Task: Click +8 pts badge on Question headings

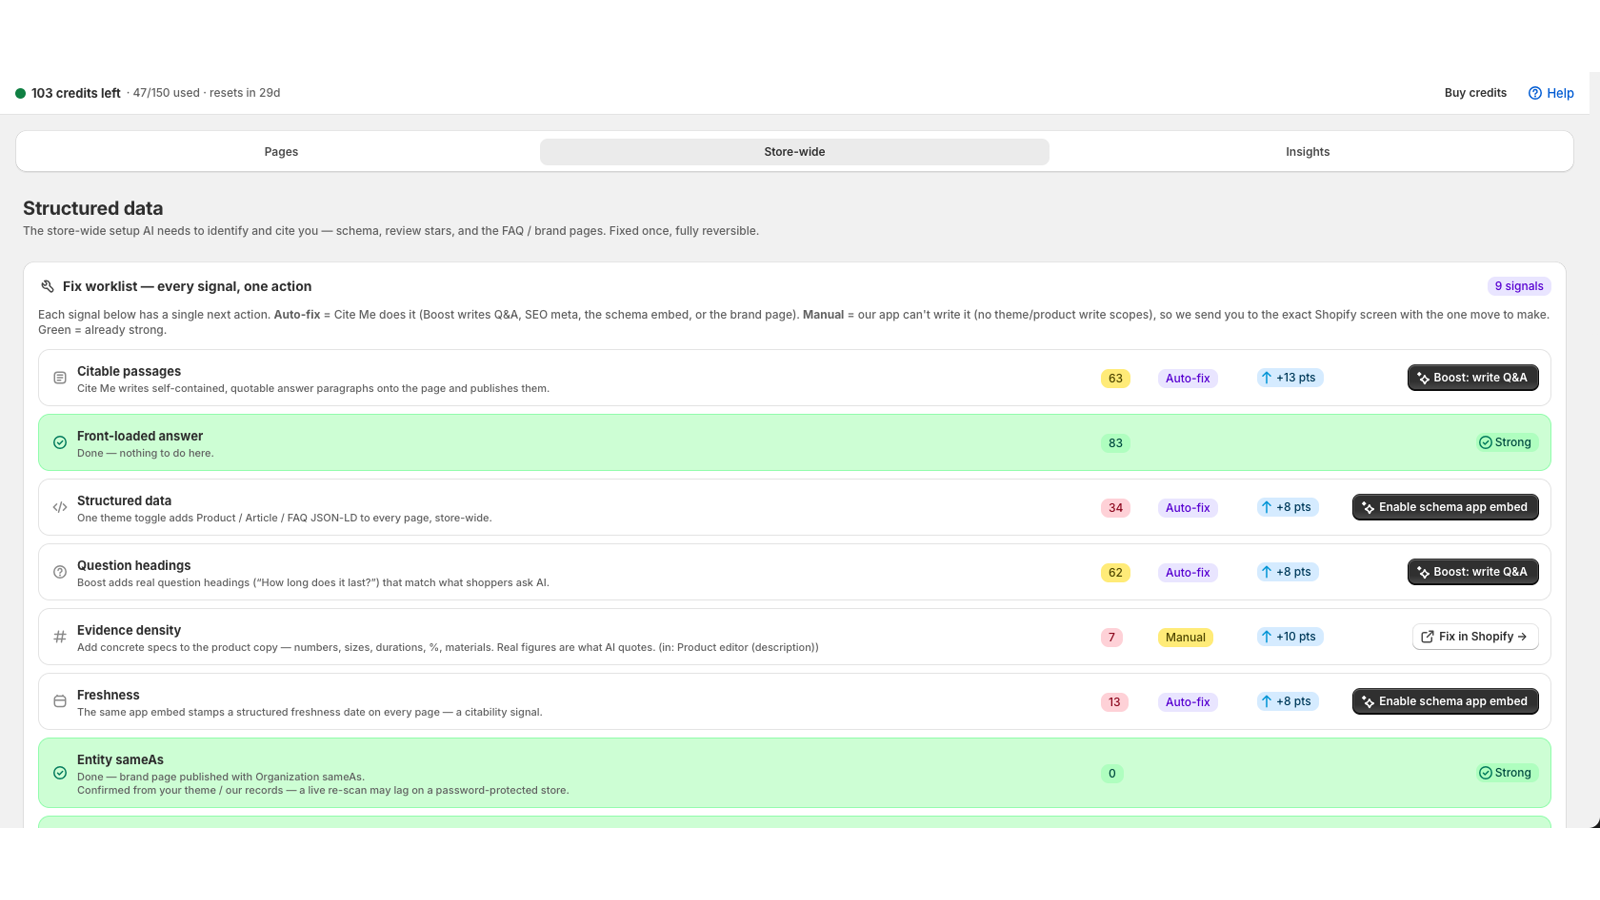Action: click(x=1287, y=572)
